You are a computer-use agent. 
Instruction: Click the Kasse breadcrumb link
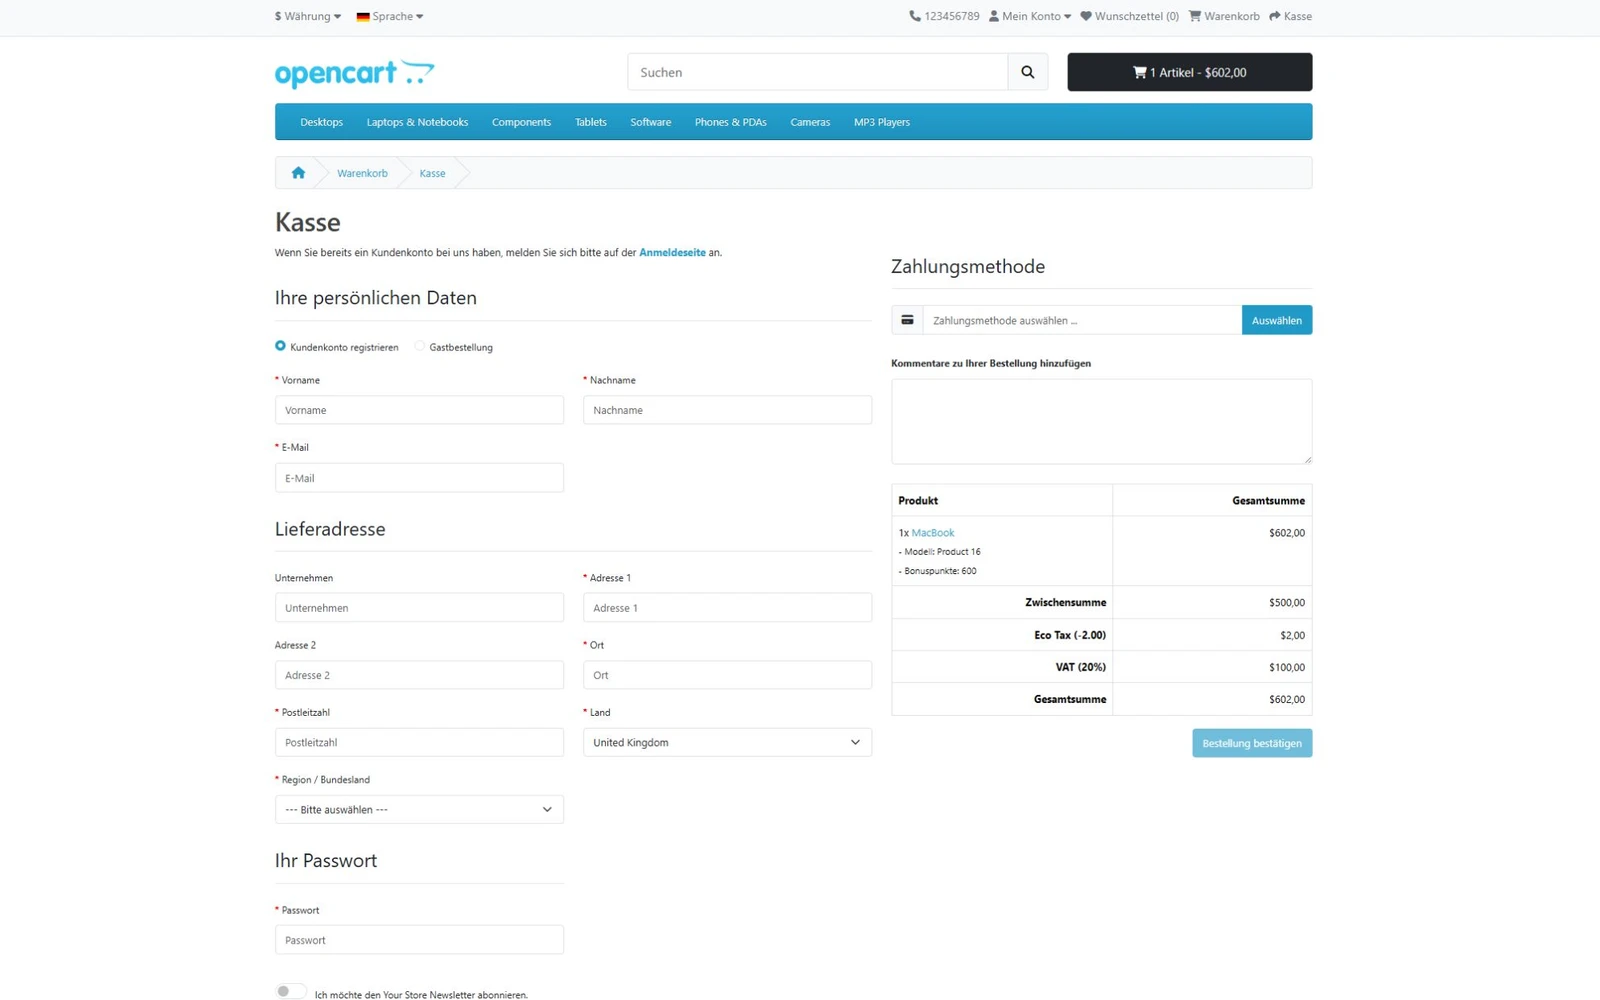tap(432, 173)
